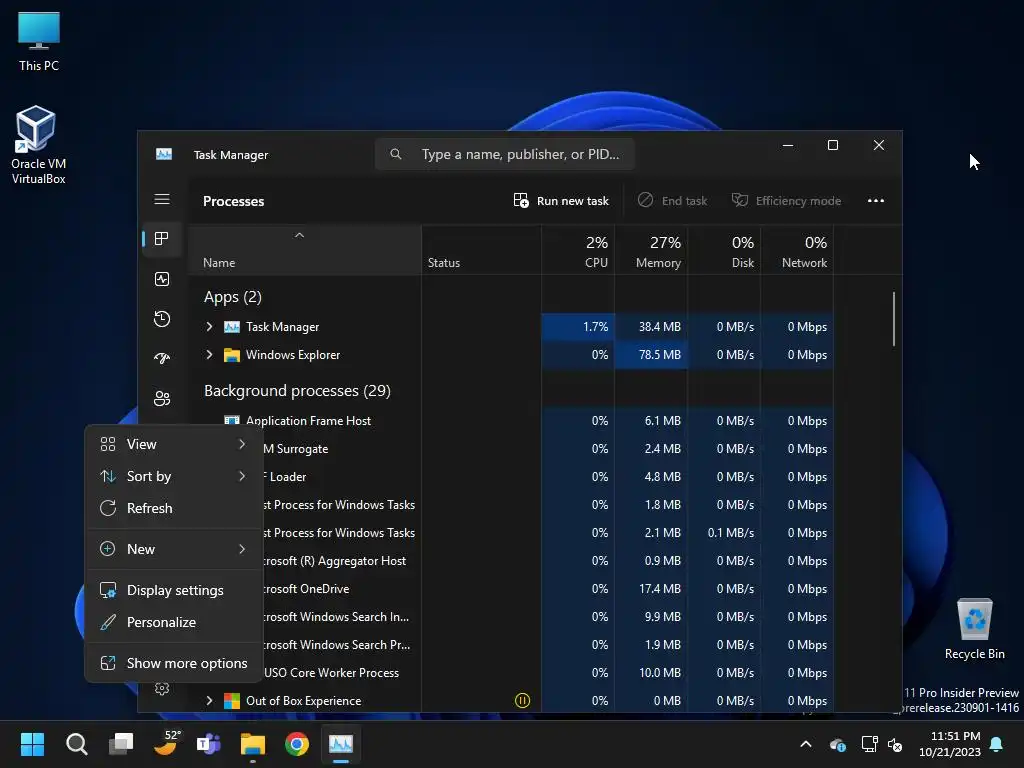Open Task View on the taskbar
1024x768 pixels.
coord(121,744)
